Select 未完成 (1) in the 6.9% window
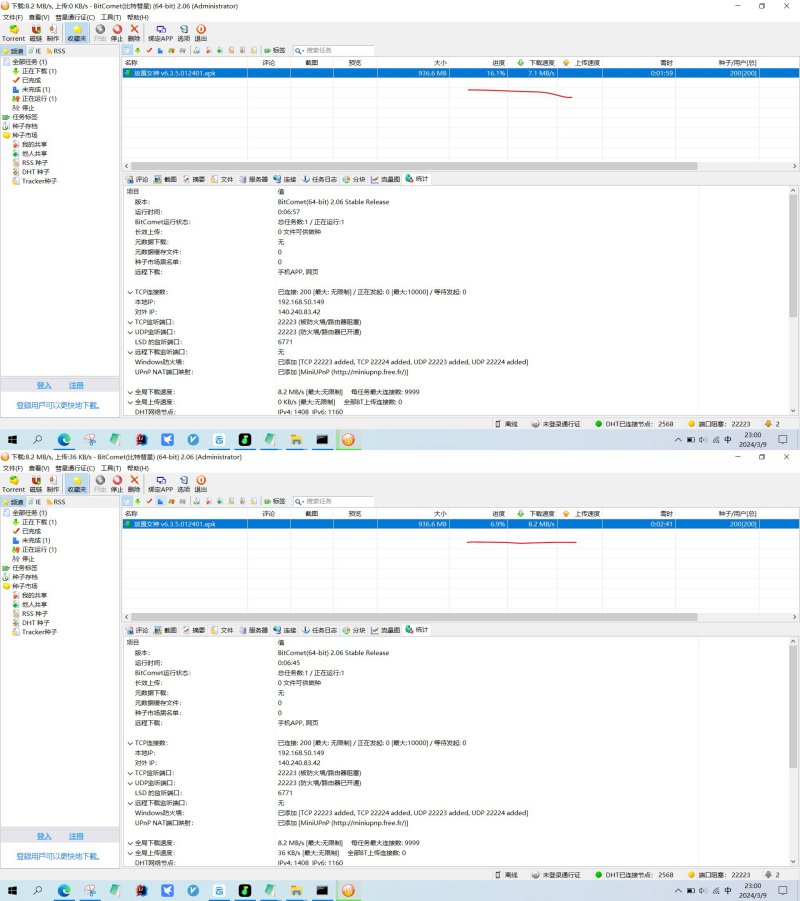This screenshot has width=800, height=901. (x=32, y=541)
